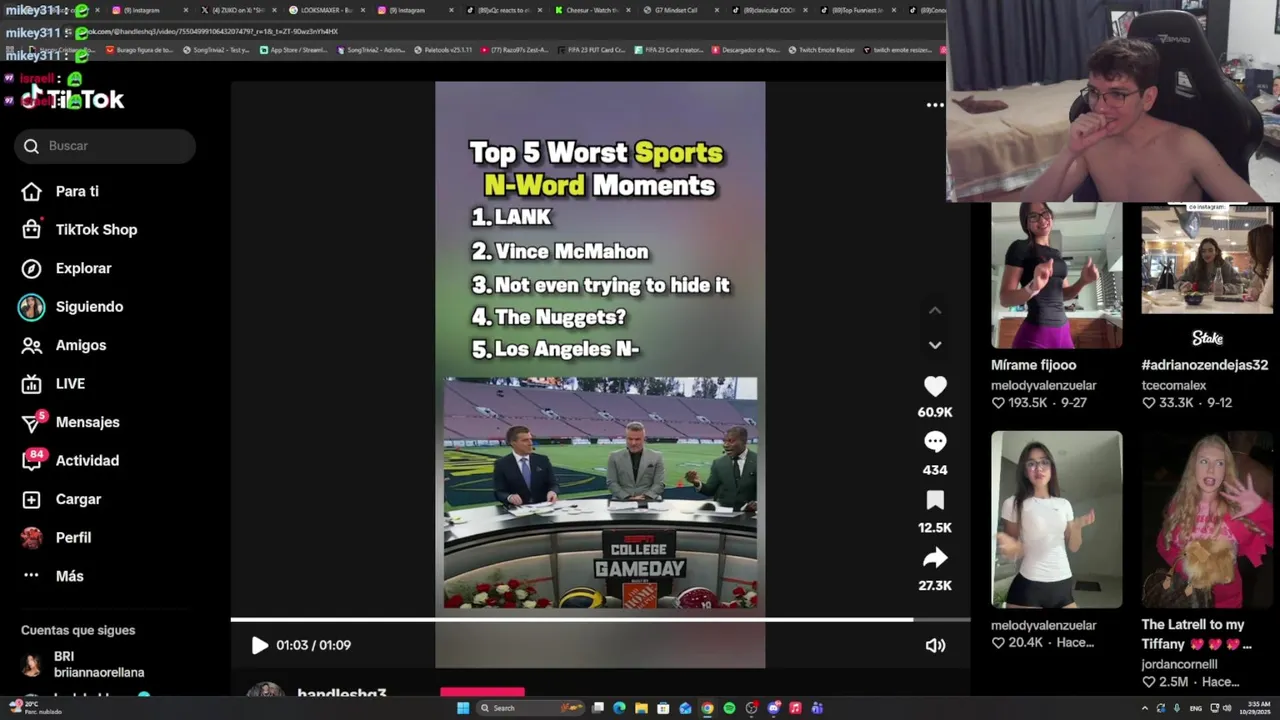Save video with the bookmark icon
This screenshot has width=1280, height=720.
click(x=935, y=500)
